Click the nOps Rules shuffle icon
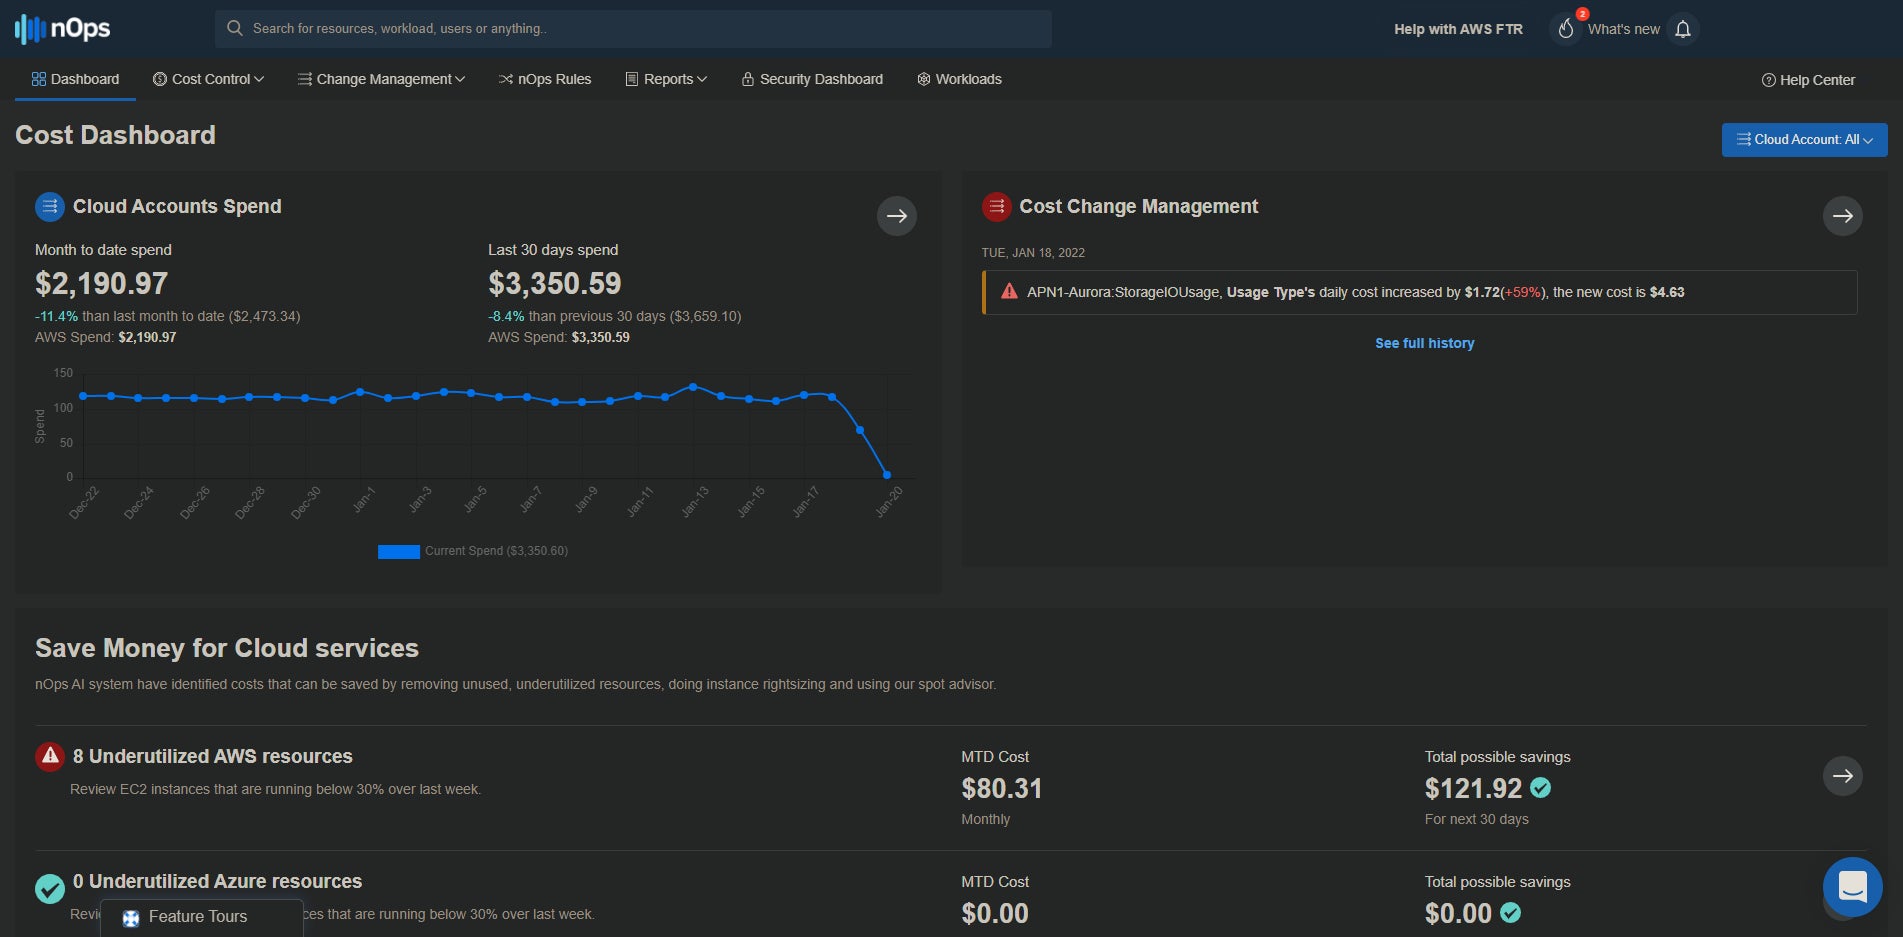Viewport: 1903px width, 937px height. point(506,79)
